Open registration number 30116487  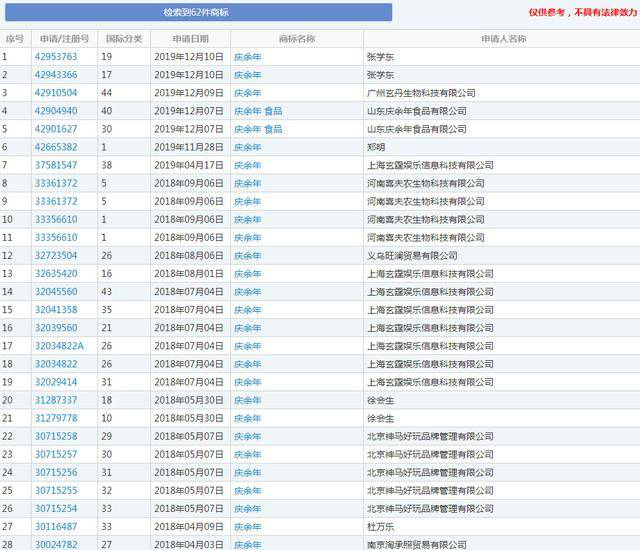coord(56,526)
